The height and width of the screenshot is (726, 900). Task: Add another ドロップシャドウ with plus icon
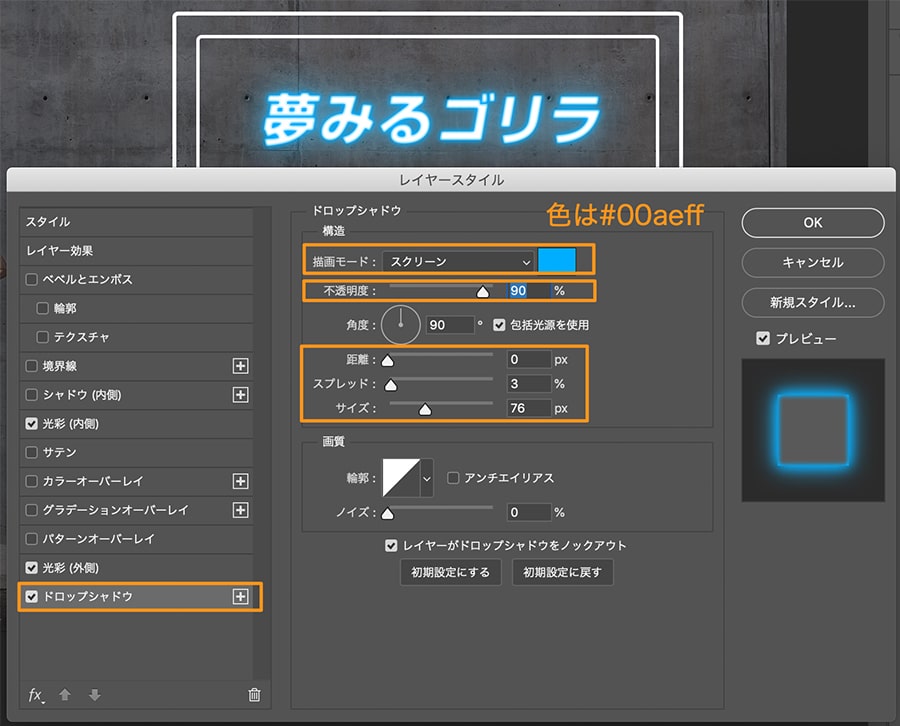click(240, 596)
